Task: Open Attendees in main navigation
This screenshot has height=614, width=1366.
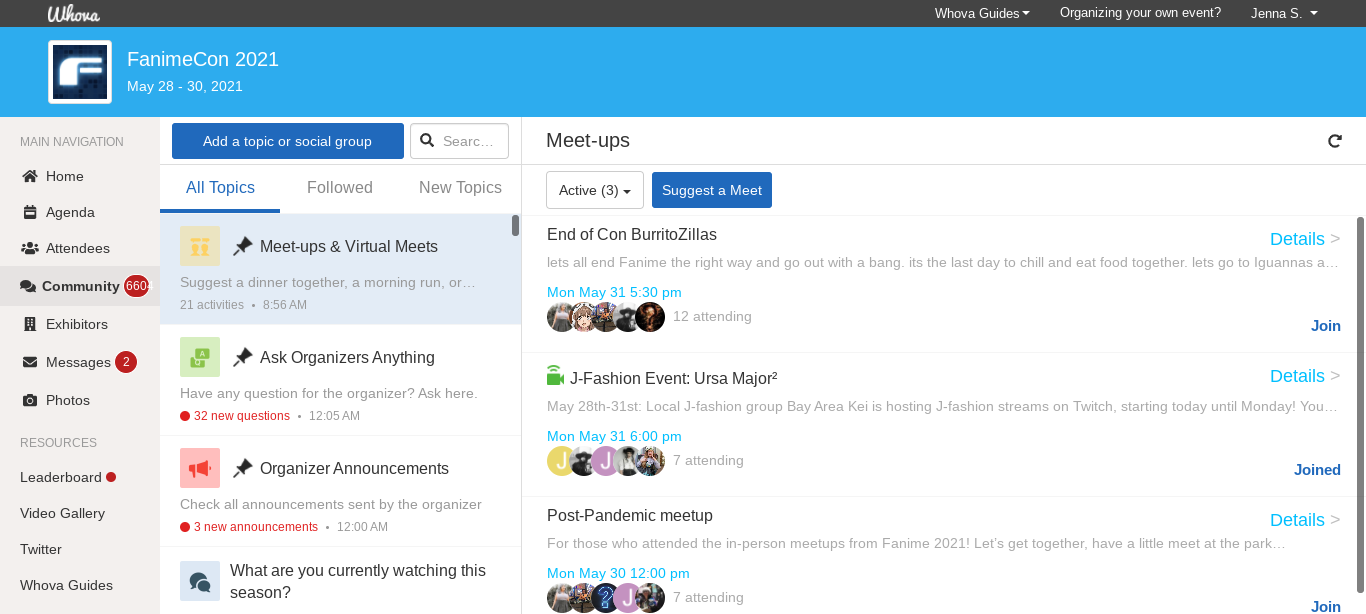Action: pos(80,248)
